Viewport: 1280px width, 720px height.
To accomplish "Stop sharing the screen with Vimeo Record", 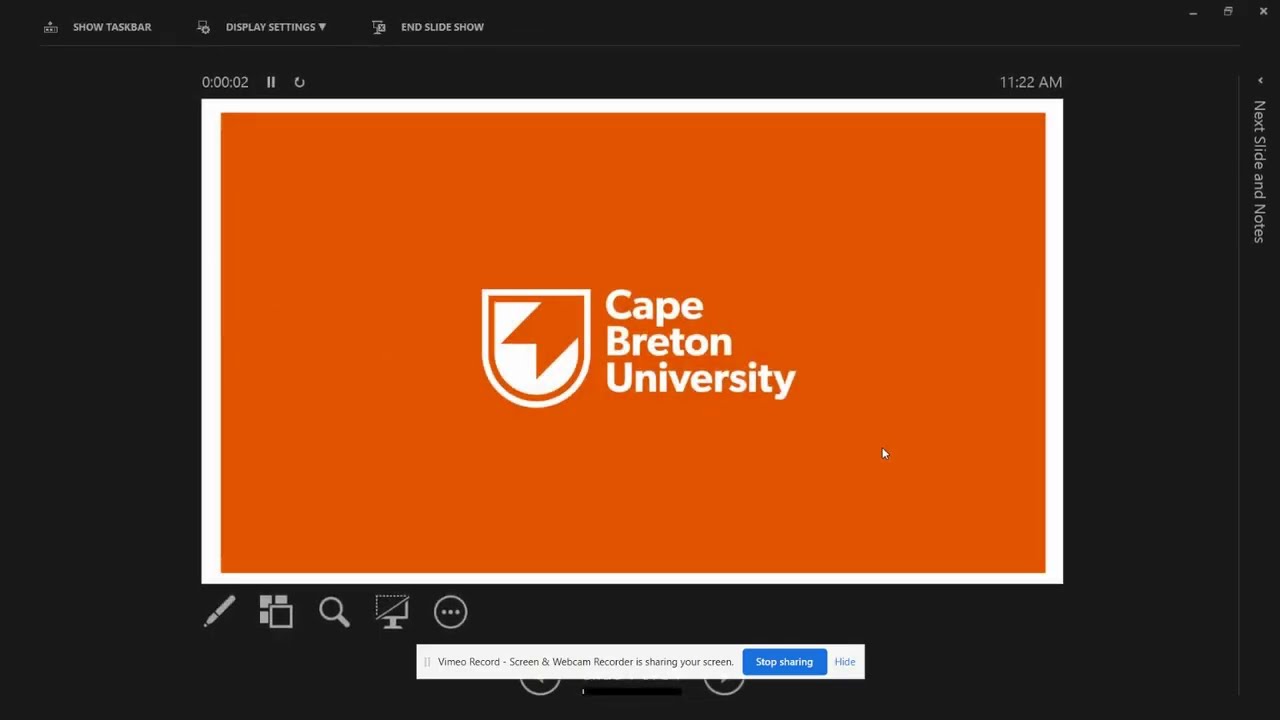I will 784,662.
